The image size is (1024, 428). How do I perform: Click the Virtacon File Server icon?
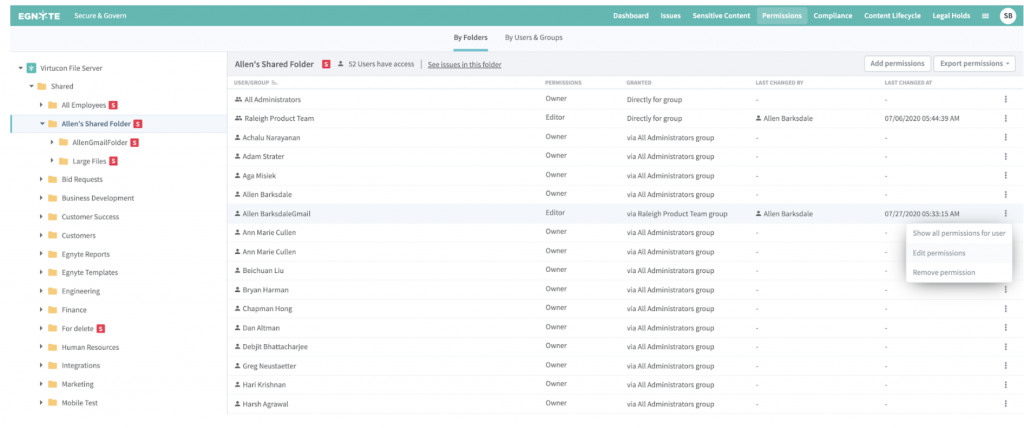(x=32, y=68)
